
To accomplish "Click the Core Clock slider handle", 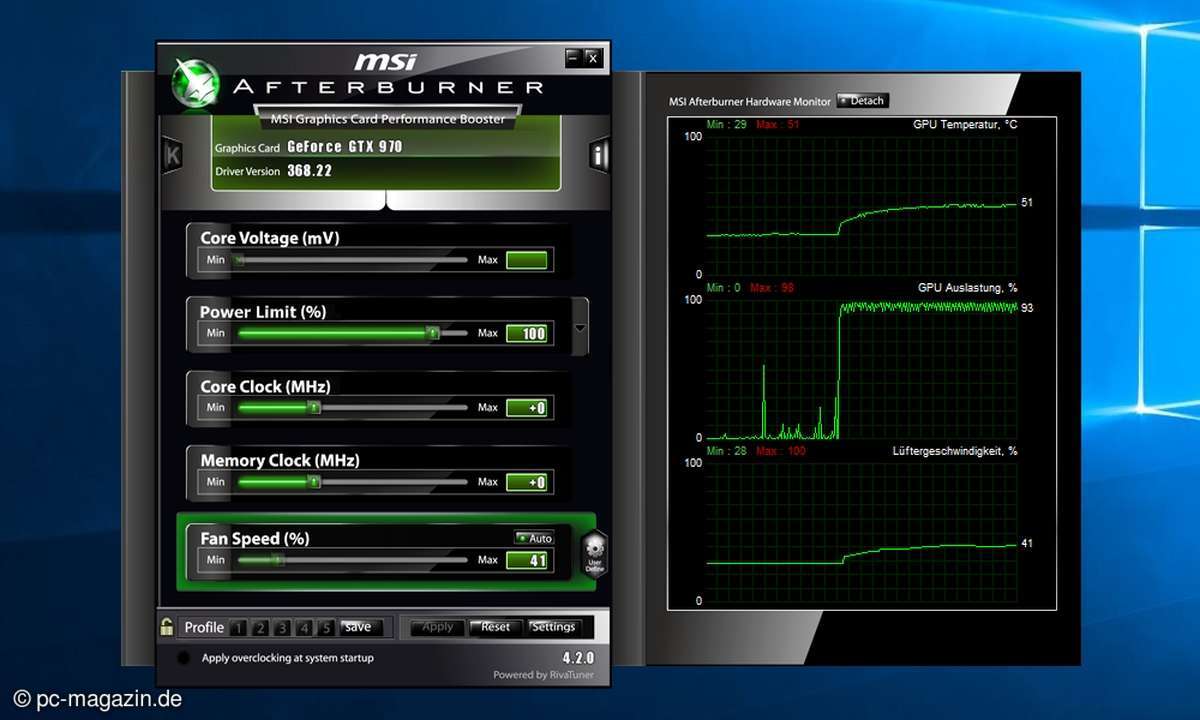I will [314, 408].
